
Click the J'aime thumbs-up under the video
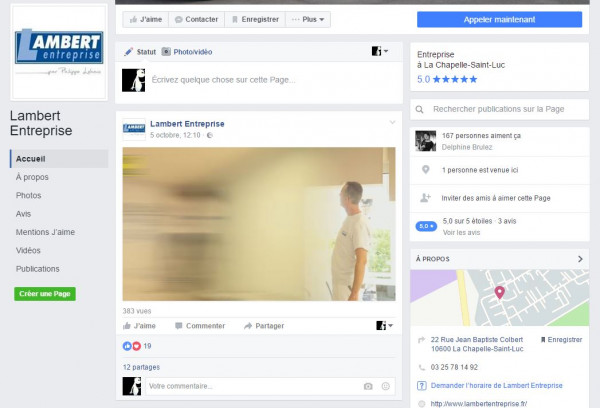point(139,326)
